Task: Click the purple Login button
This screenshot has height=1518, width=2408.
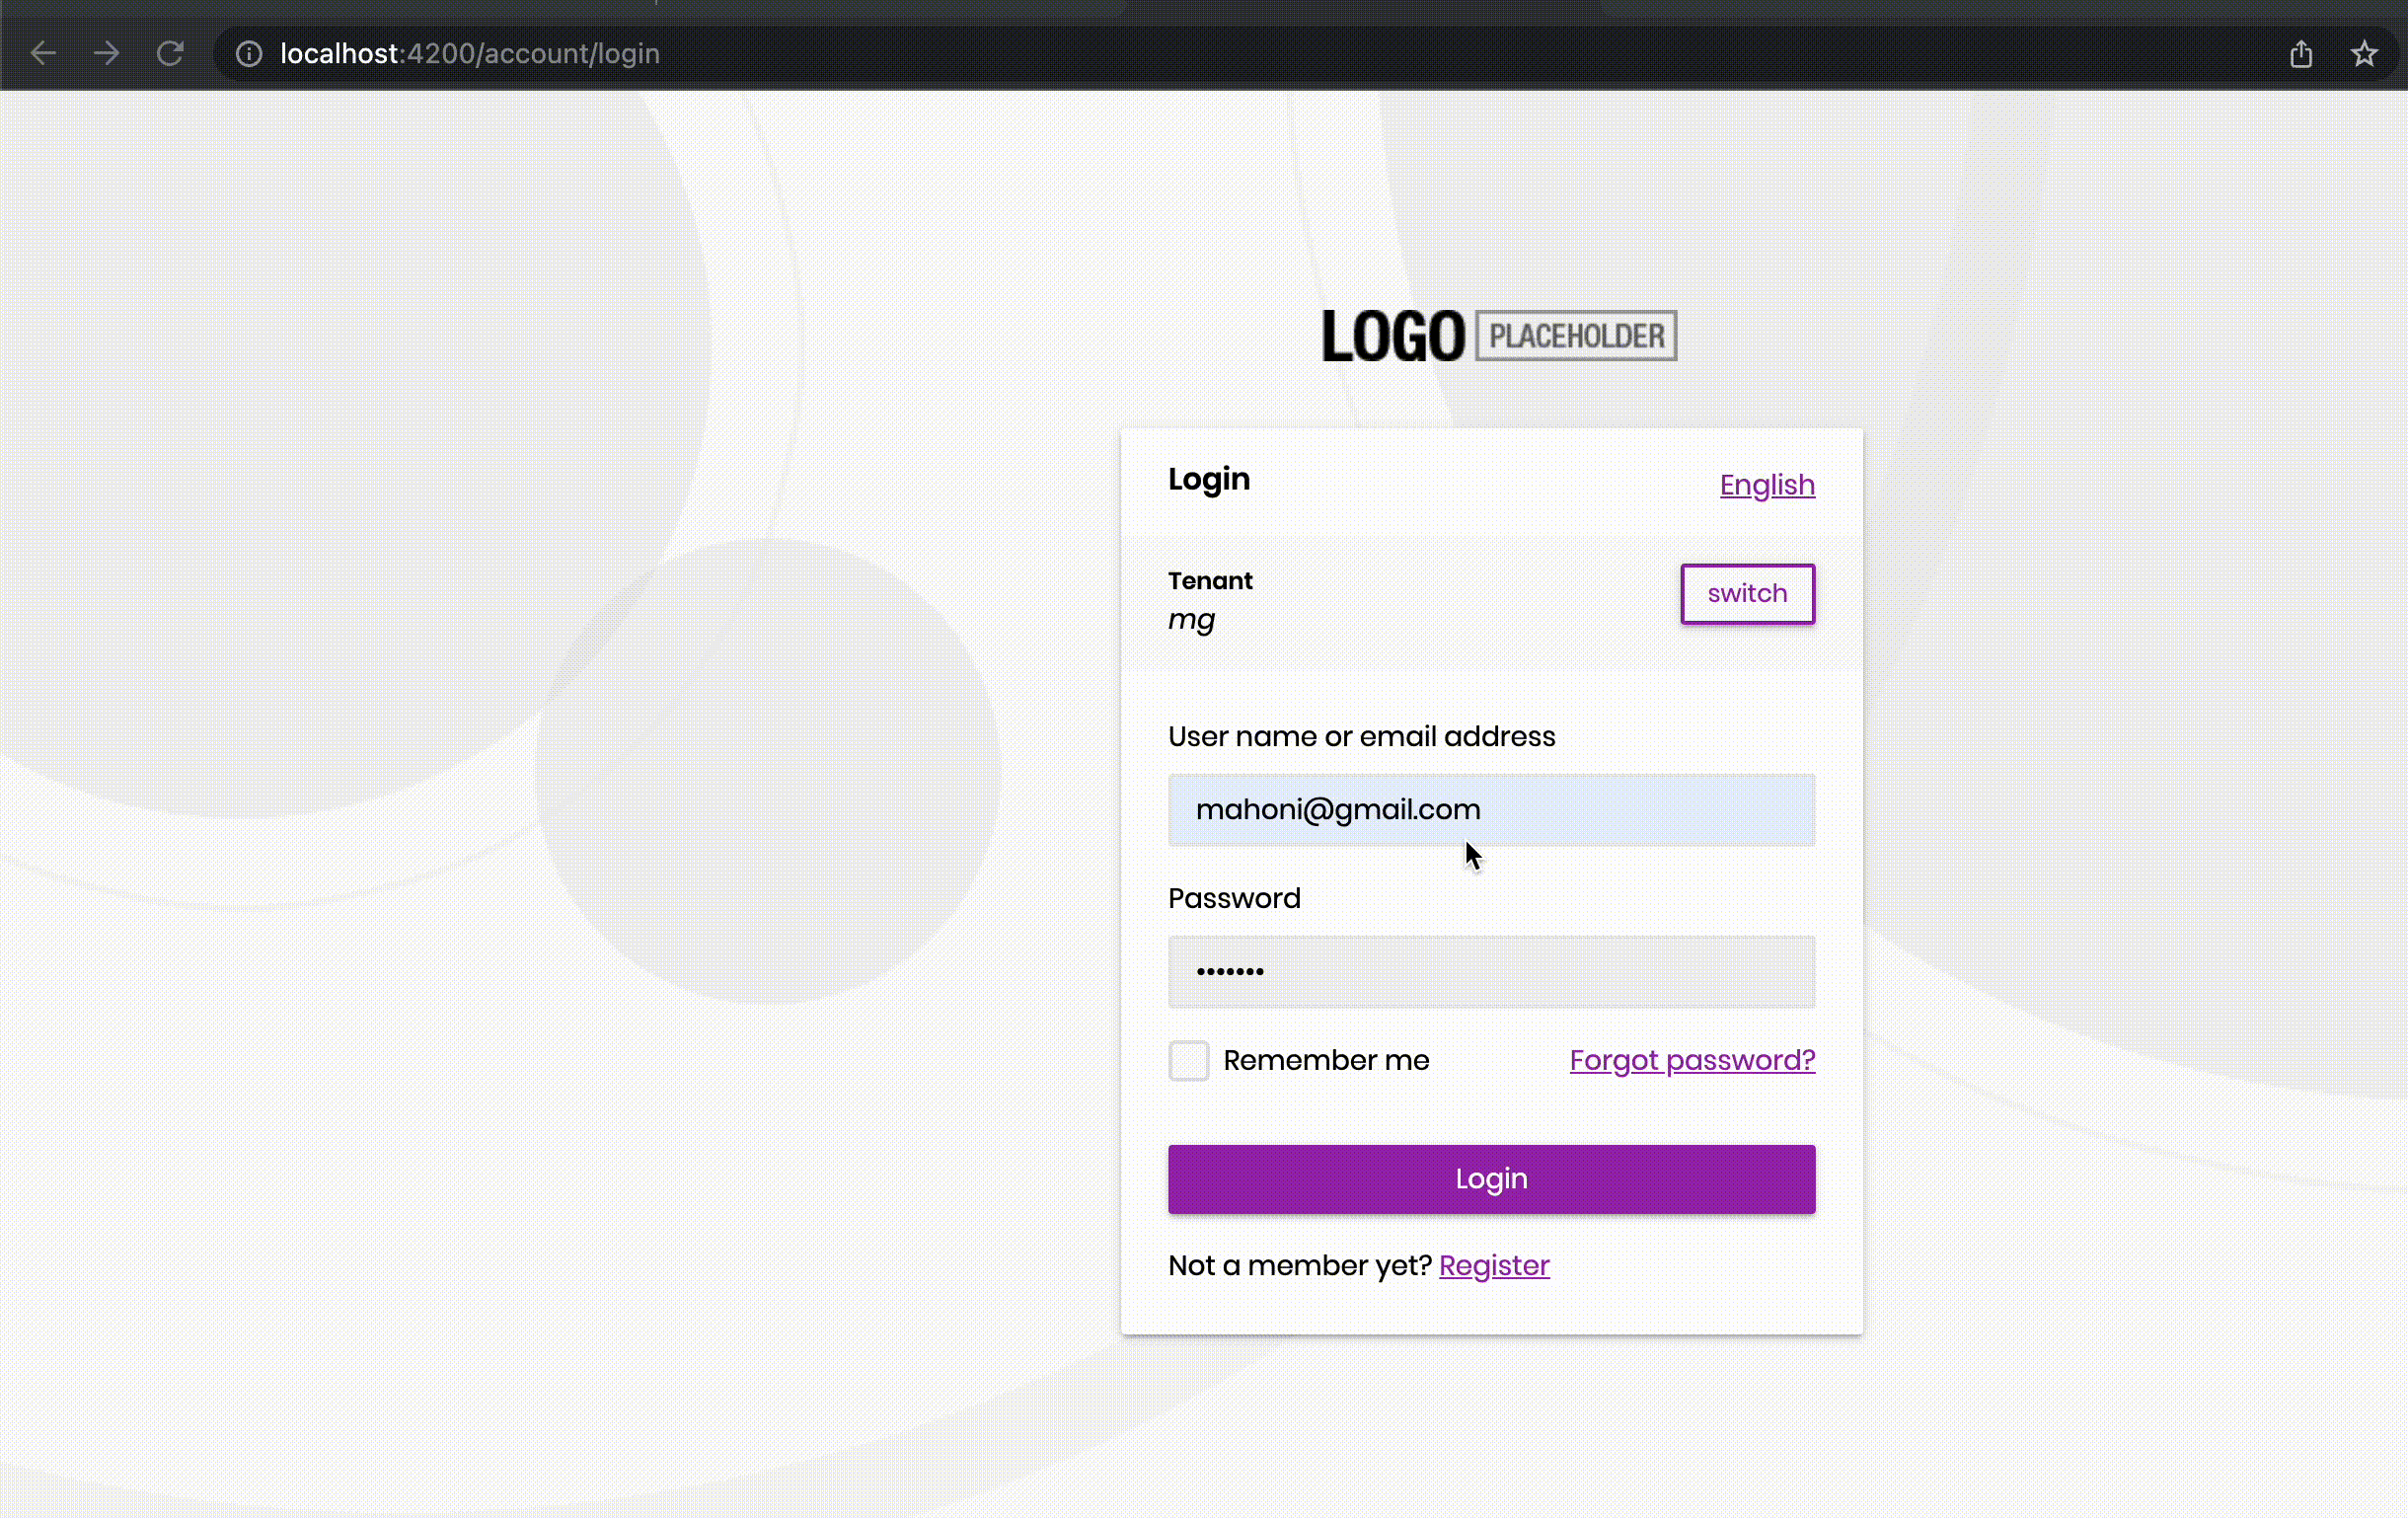Action: coord(1490,1179)
